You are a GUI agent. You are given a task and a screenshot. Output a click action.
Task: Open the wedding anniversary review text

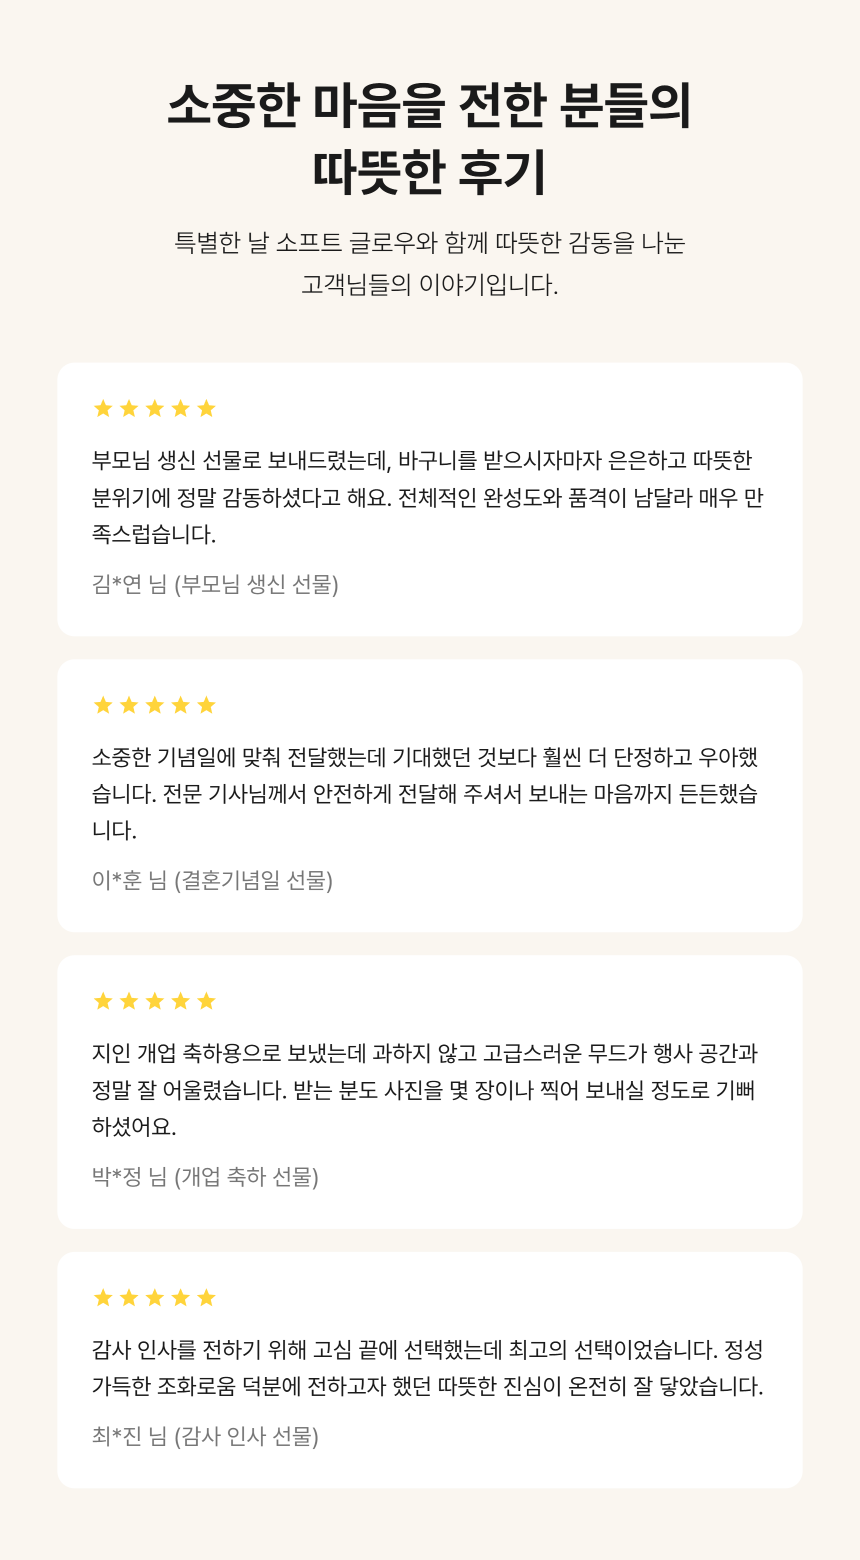(425, 794)
